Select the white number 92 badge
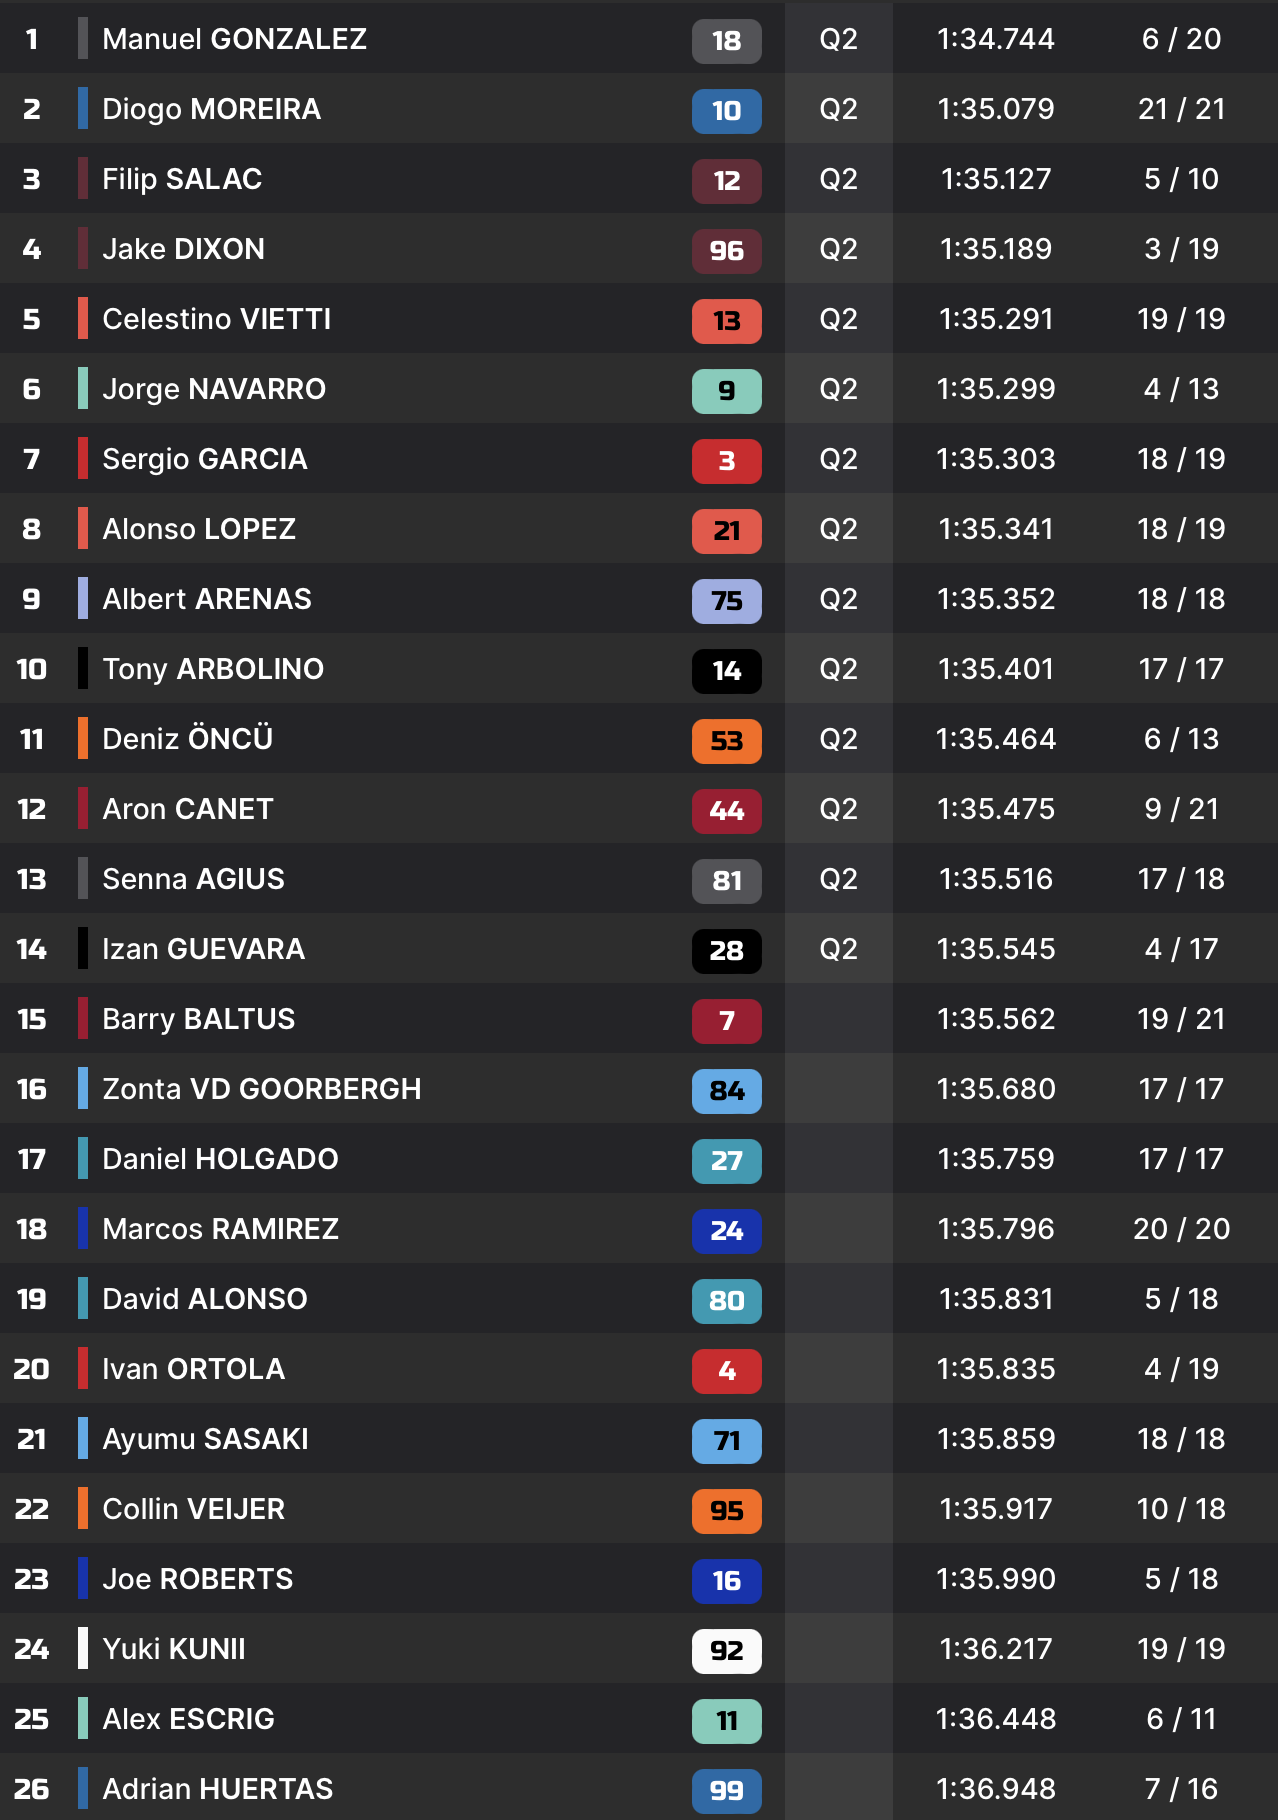This screenshot has width=1278, height=1820. point(726,1651)
